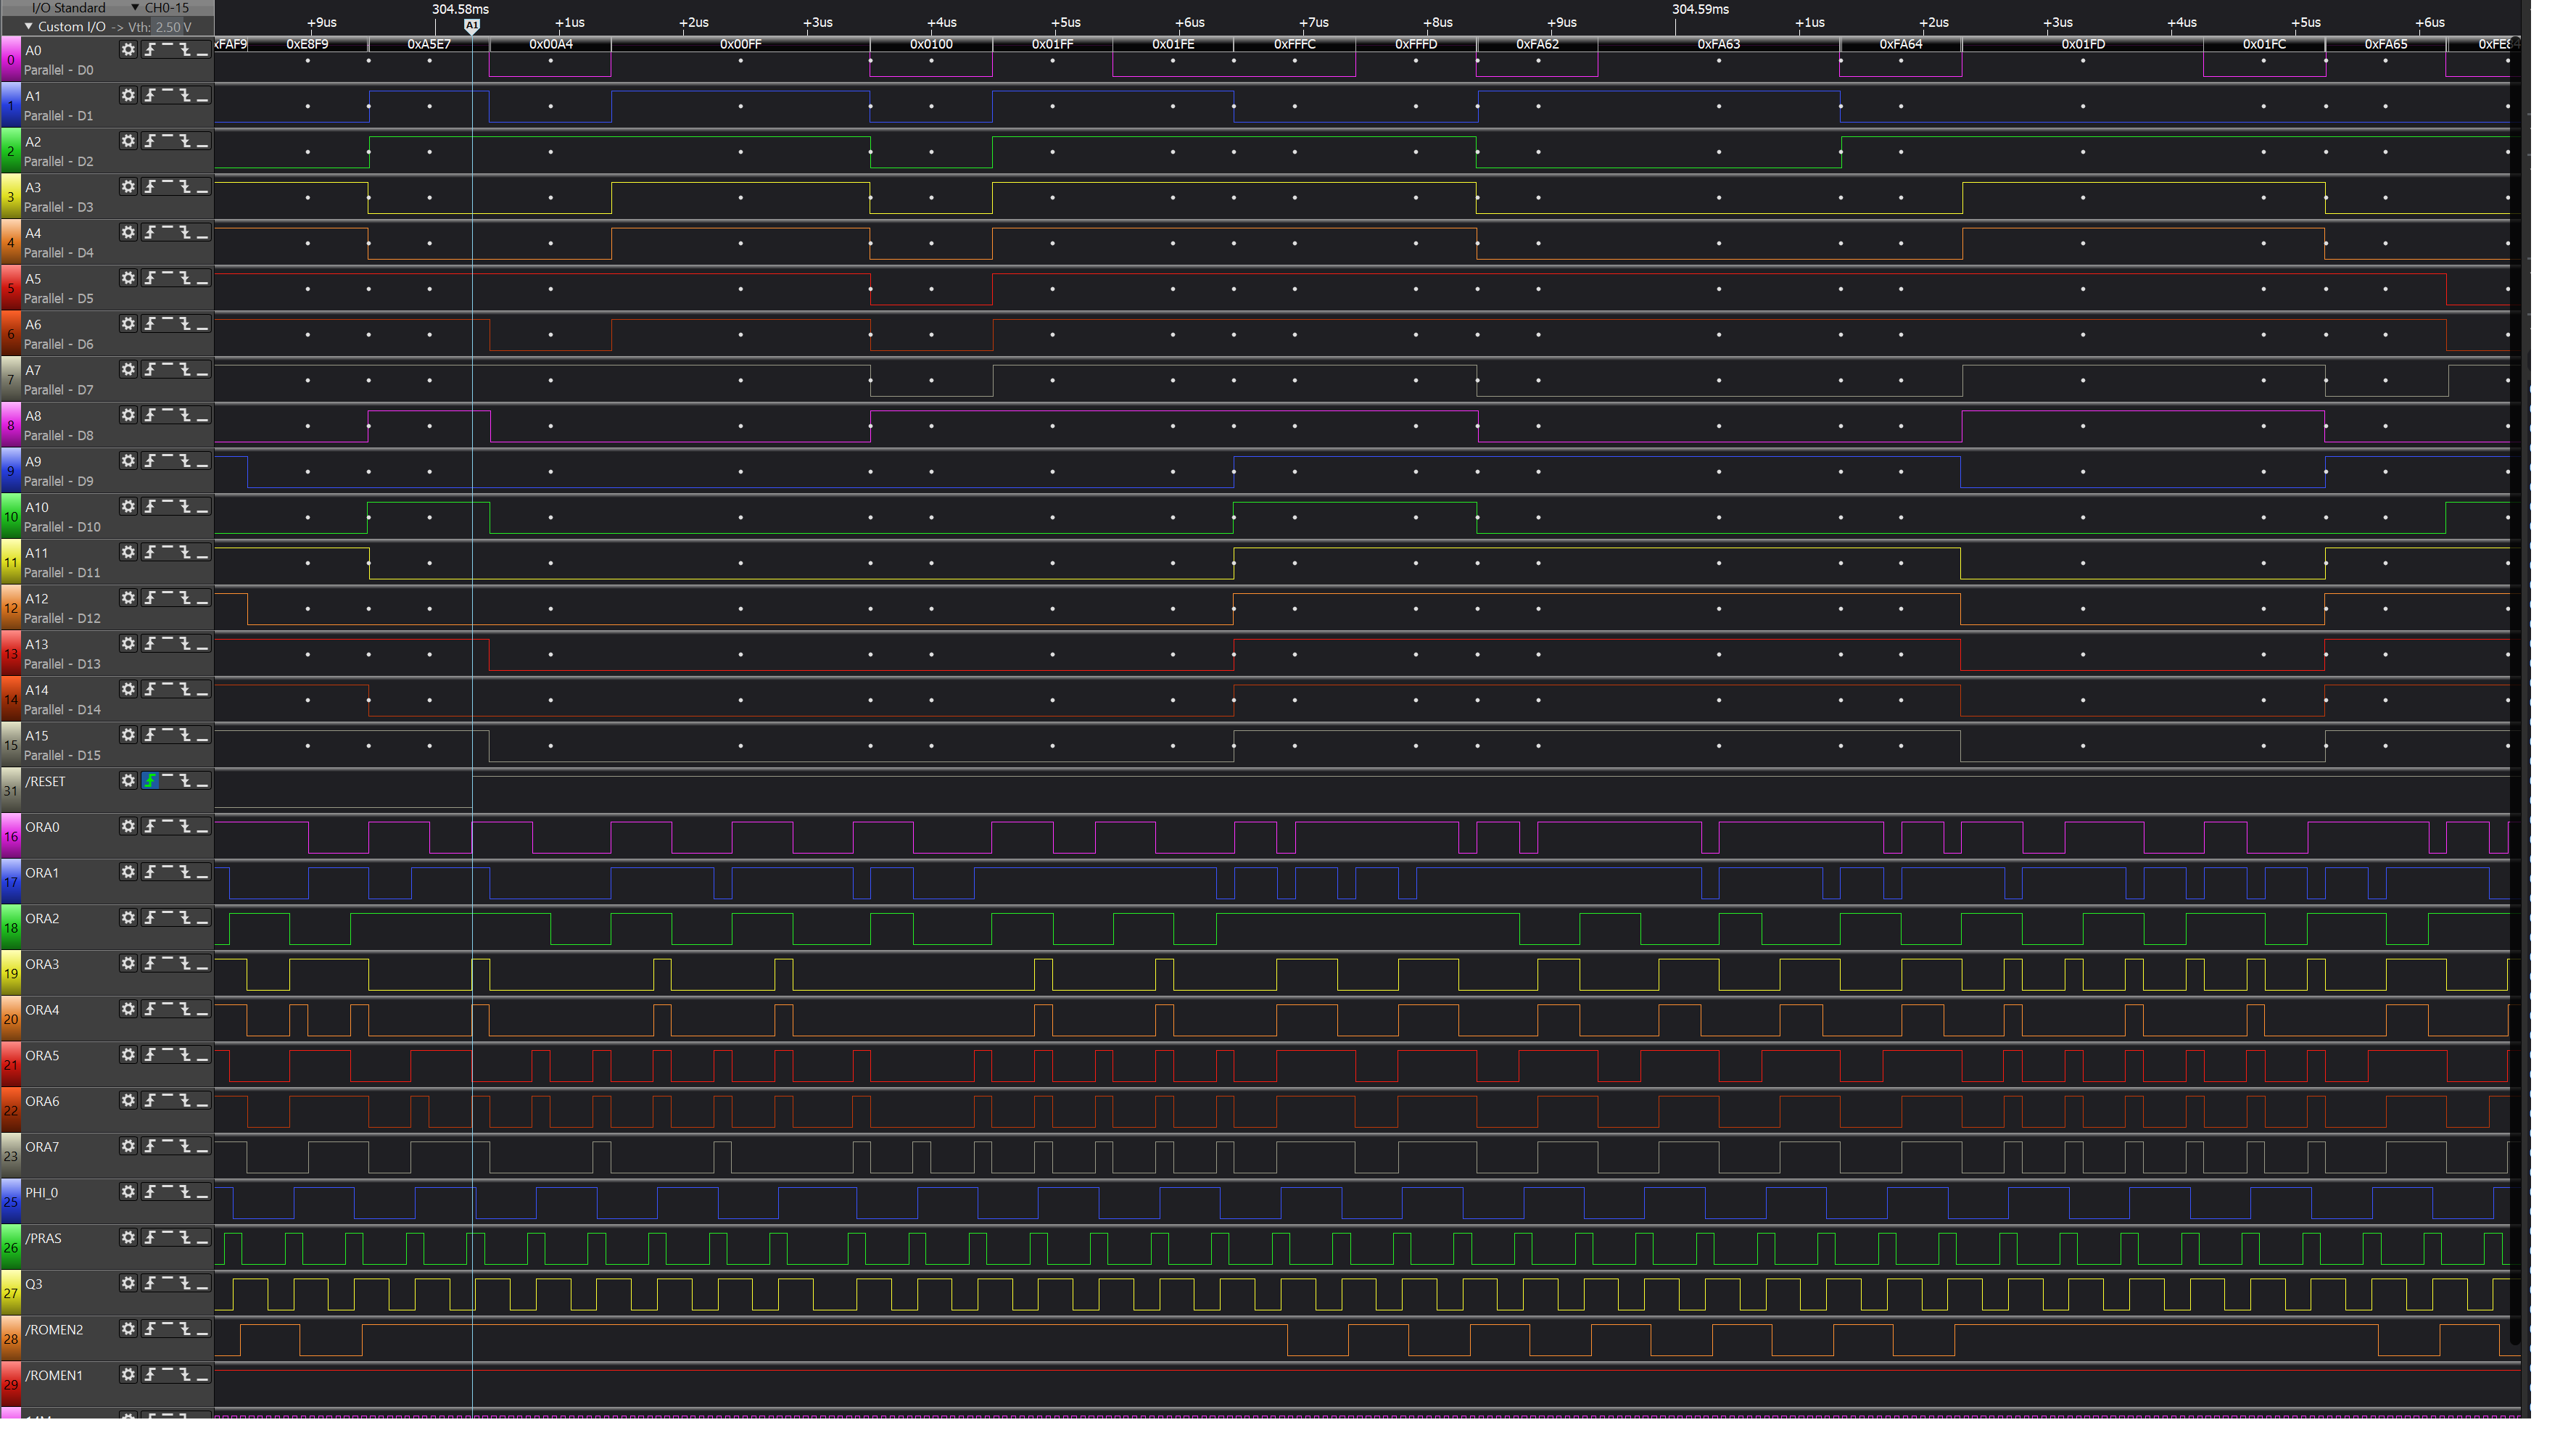Image resolution: width=2576 pixels, height=1433 pixels.
Task: Select the A0 channel color swatch
Action: coord(10,59)
